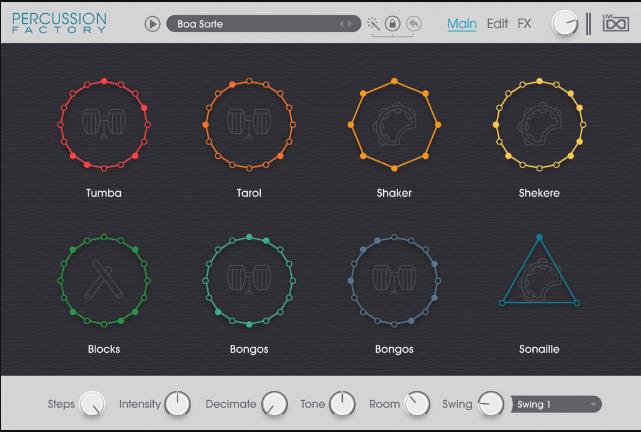The height and width of the screenshot is (432, 641).
Task: Open the Boa Sorte preset menu
Action: [x=250, y=23]
